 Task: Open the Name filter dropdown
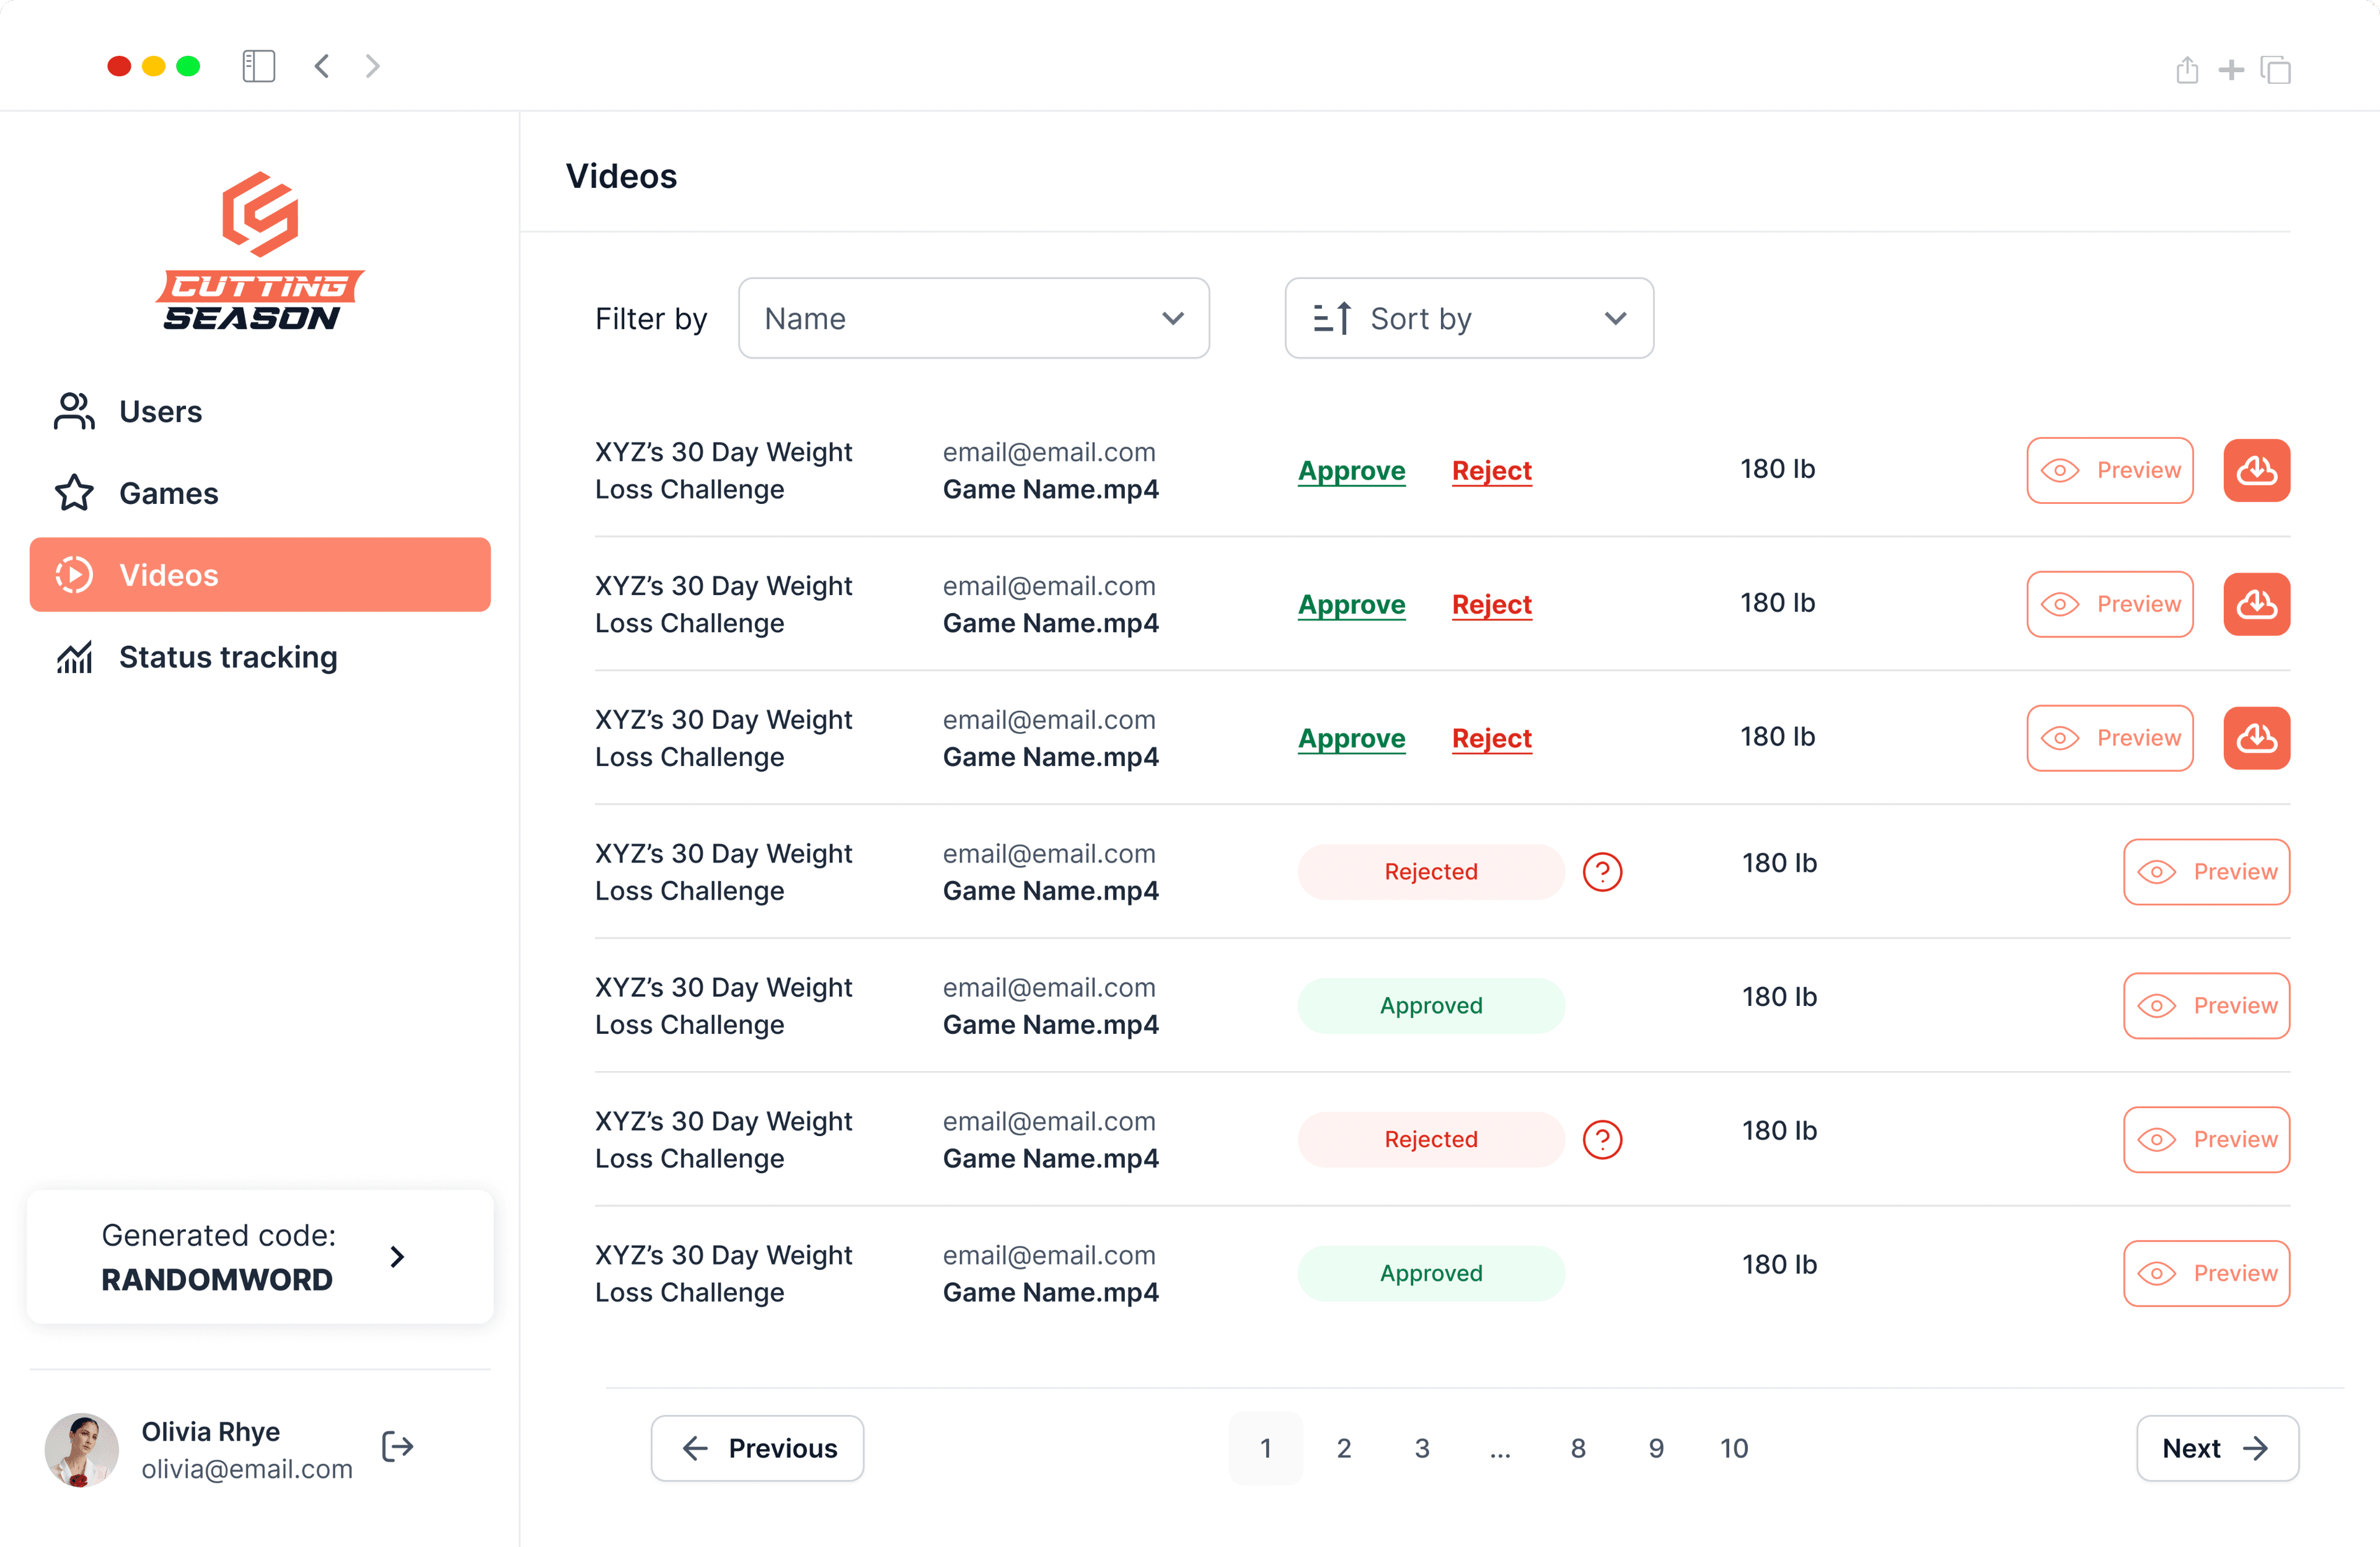(973, 318)
